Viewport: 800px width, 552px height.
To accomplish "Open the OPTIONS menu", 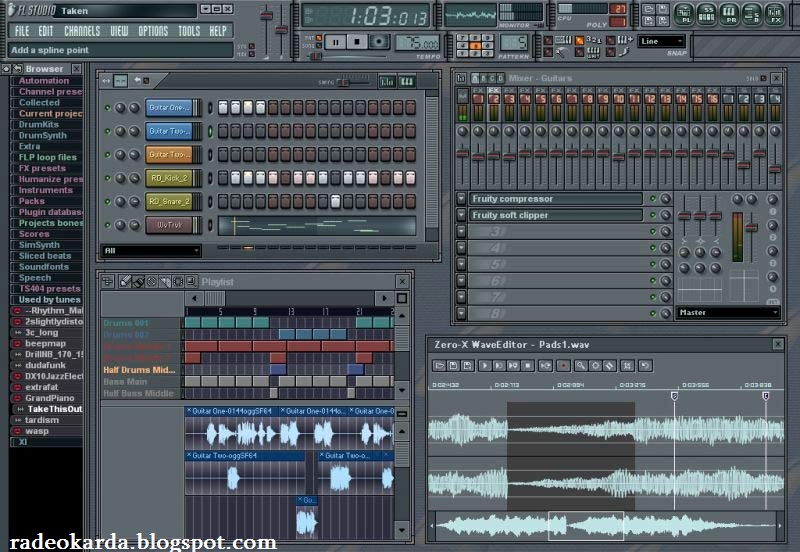I will [x=153, y=31].
